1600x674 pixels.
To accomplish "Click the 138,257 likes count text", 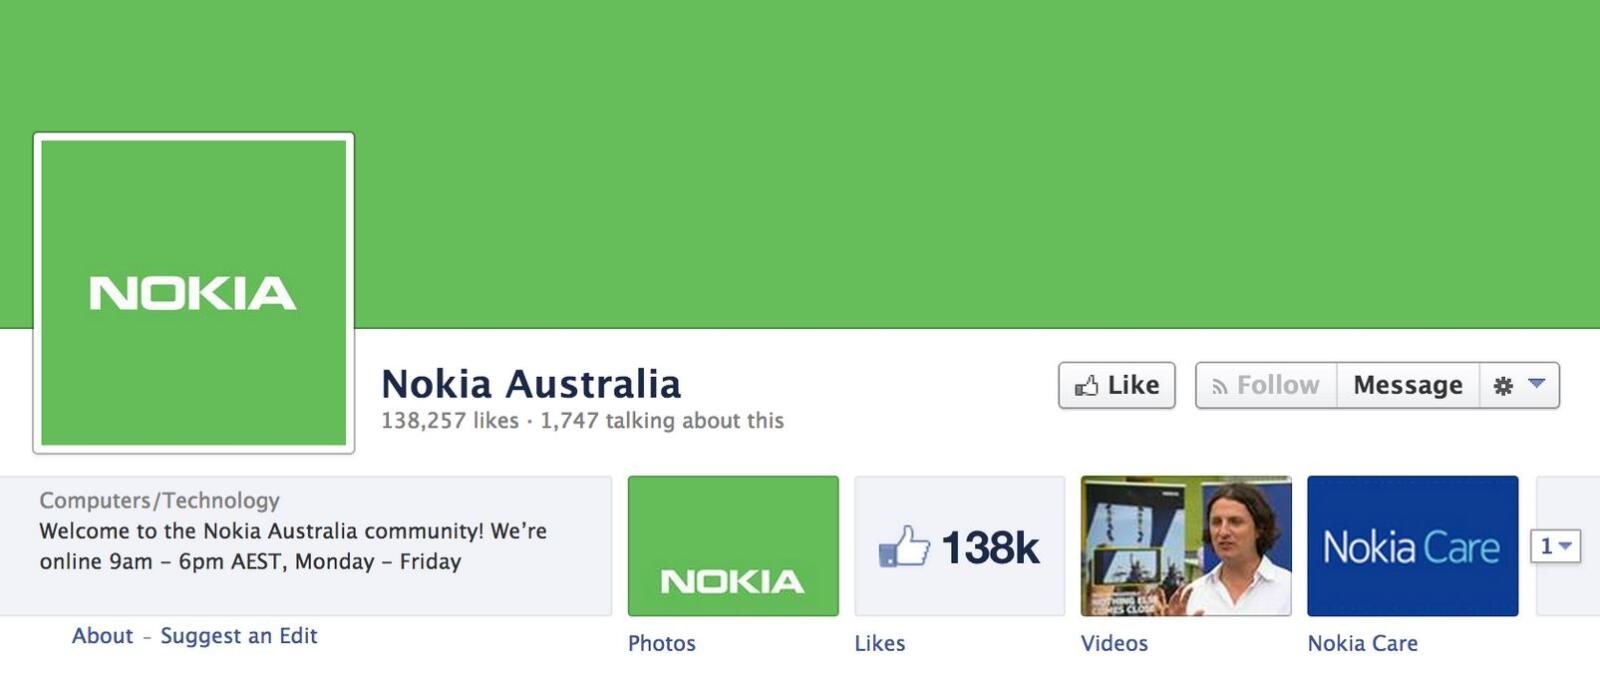I will pyautogui.click(x=450, y=421).
